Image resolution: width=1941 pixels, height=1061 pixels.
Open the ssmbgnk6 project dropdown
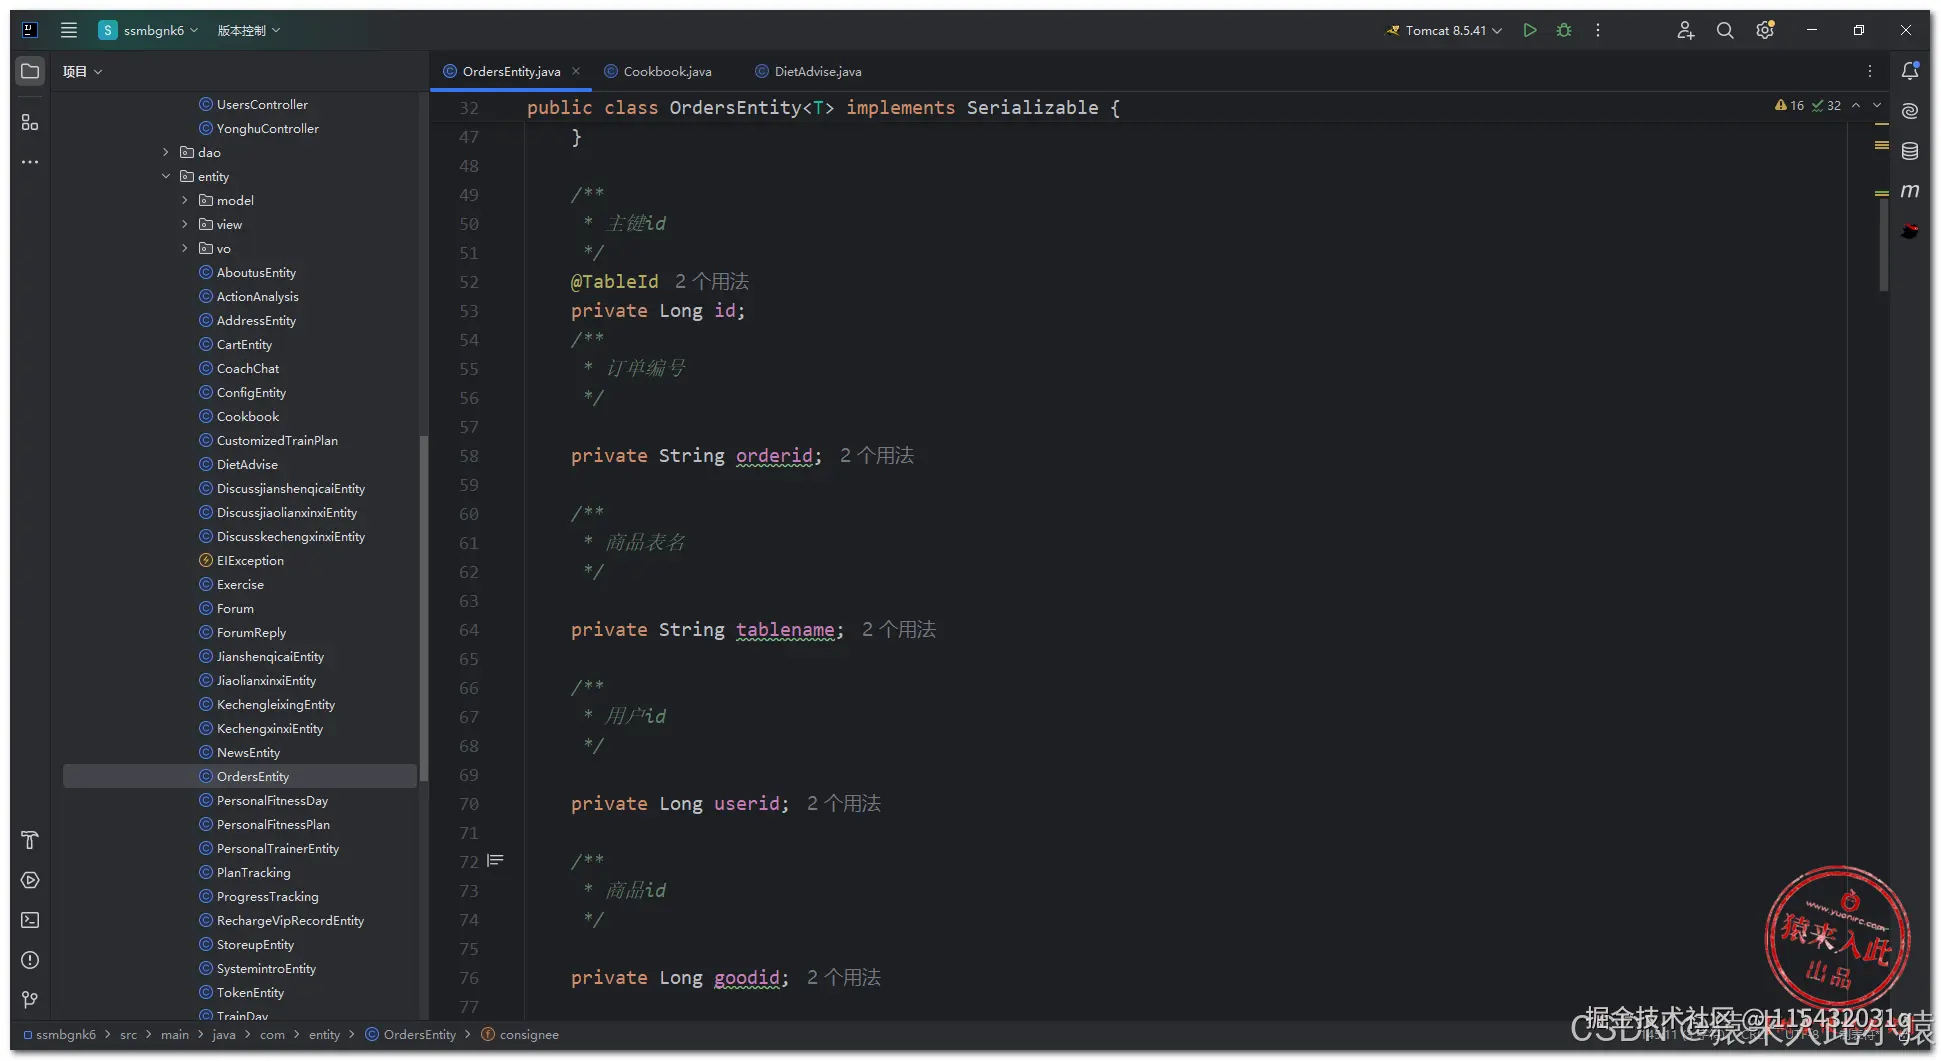pyautogui.click(x=148, y=30)
